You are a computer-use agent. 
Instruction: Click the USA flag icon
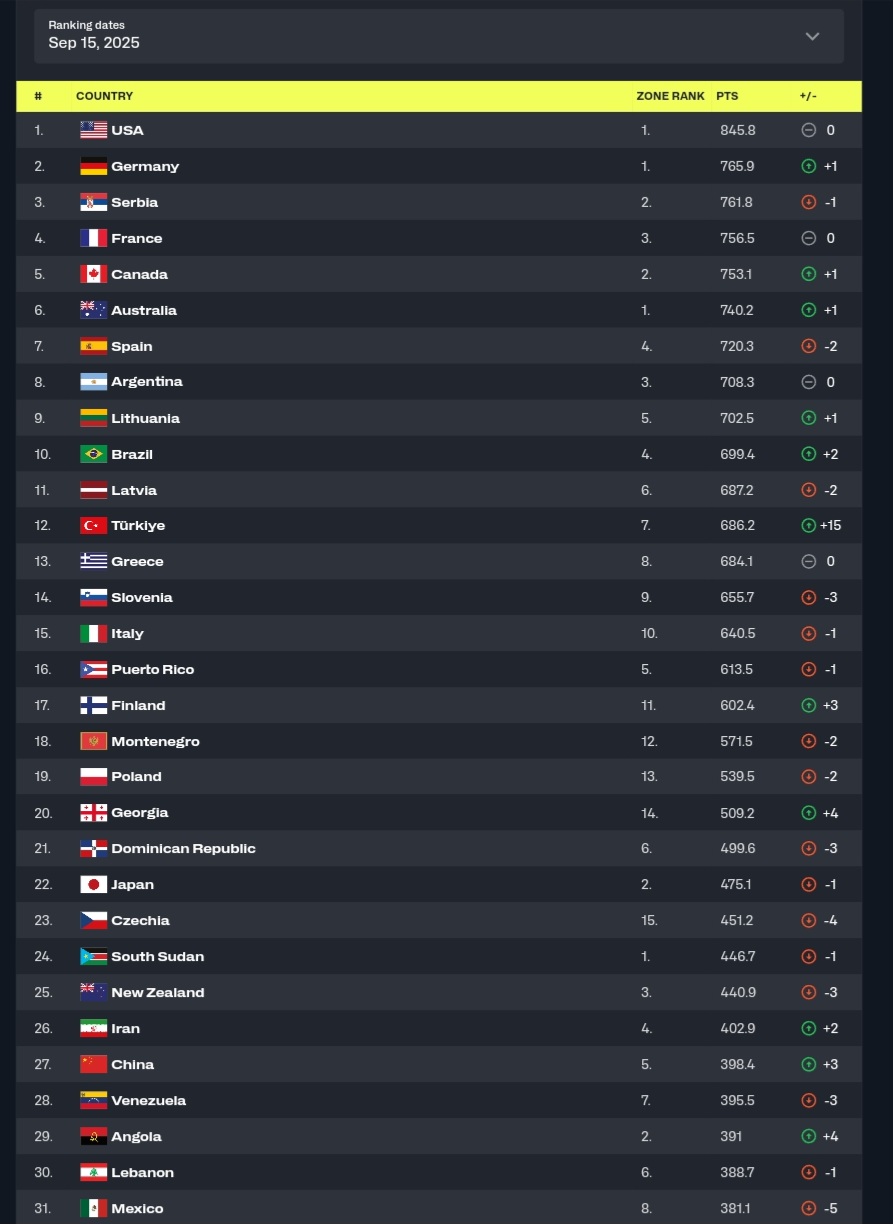click(x=93, y=130)
